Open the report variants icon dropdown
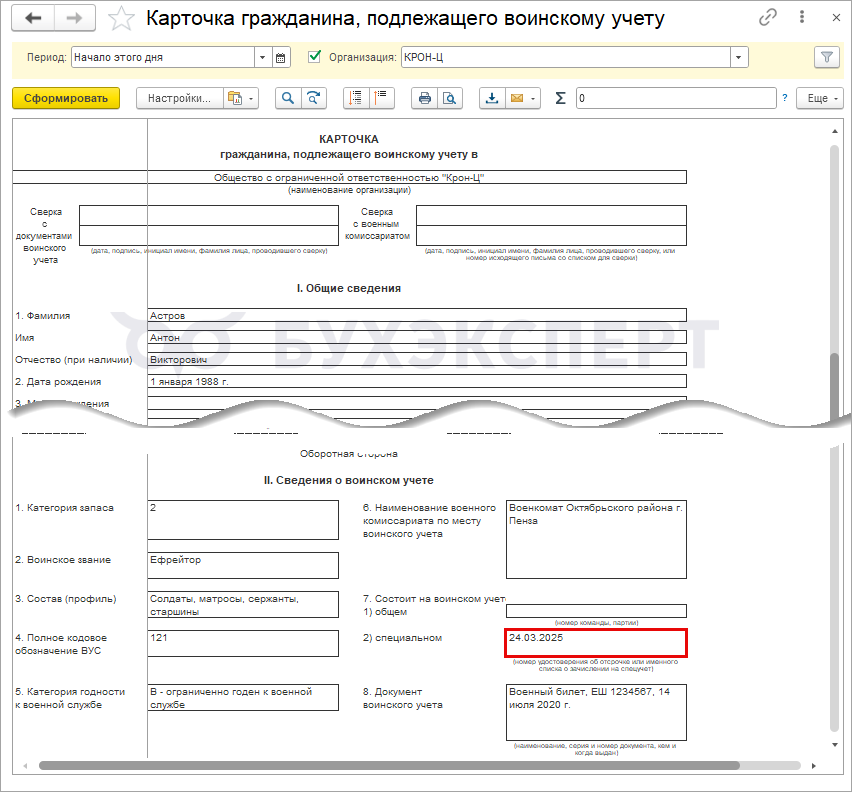 point(241,98)
